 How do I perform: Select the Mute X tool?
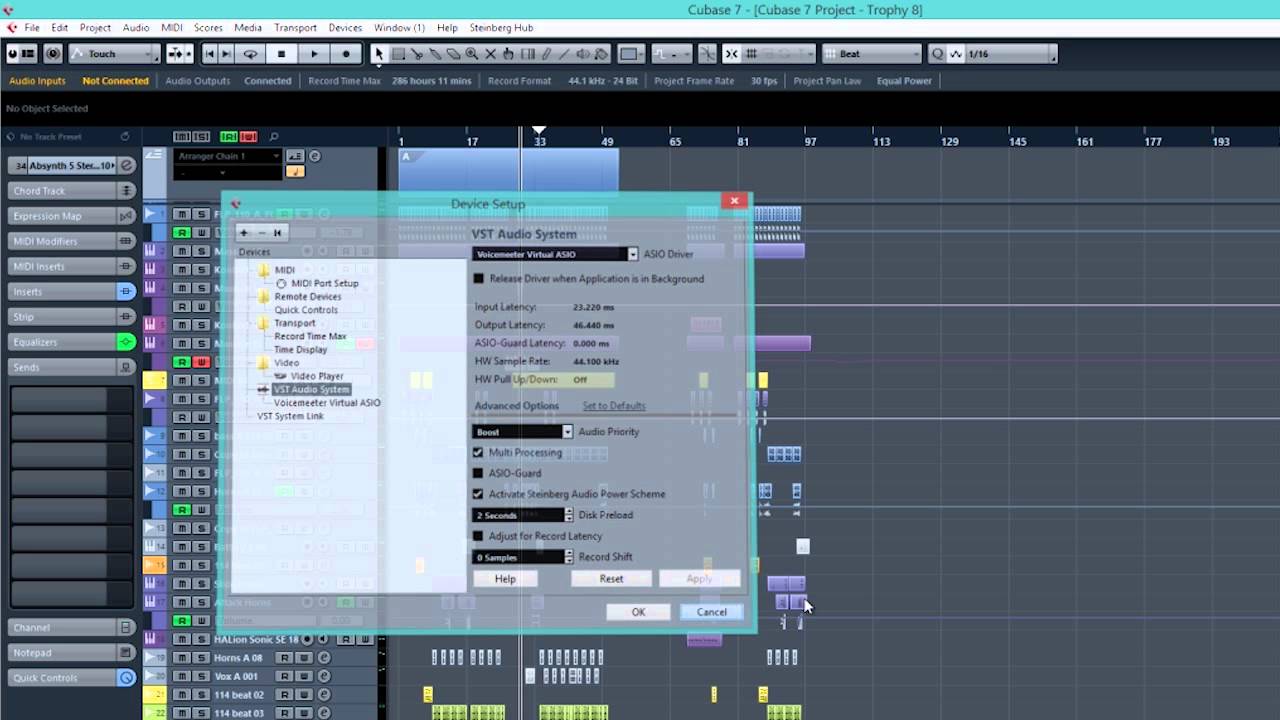click(490, 54)
